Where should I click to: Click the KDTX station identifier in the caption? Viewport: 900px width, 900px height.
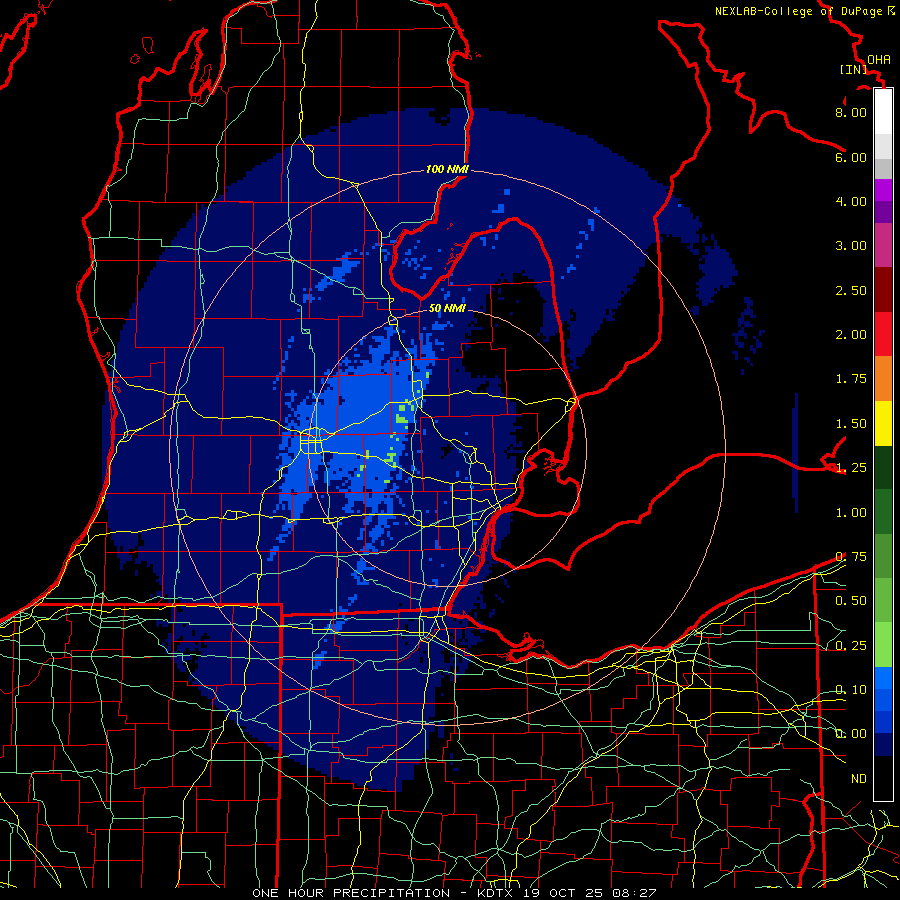[x=497, y=893]
